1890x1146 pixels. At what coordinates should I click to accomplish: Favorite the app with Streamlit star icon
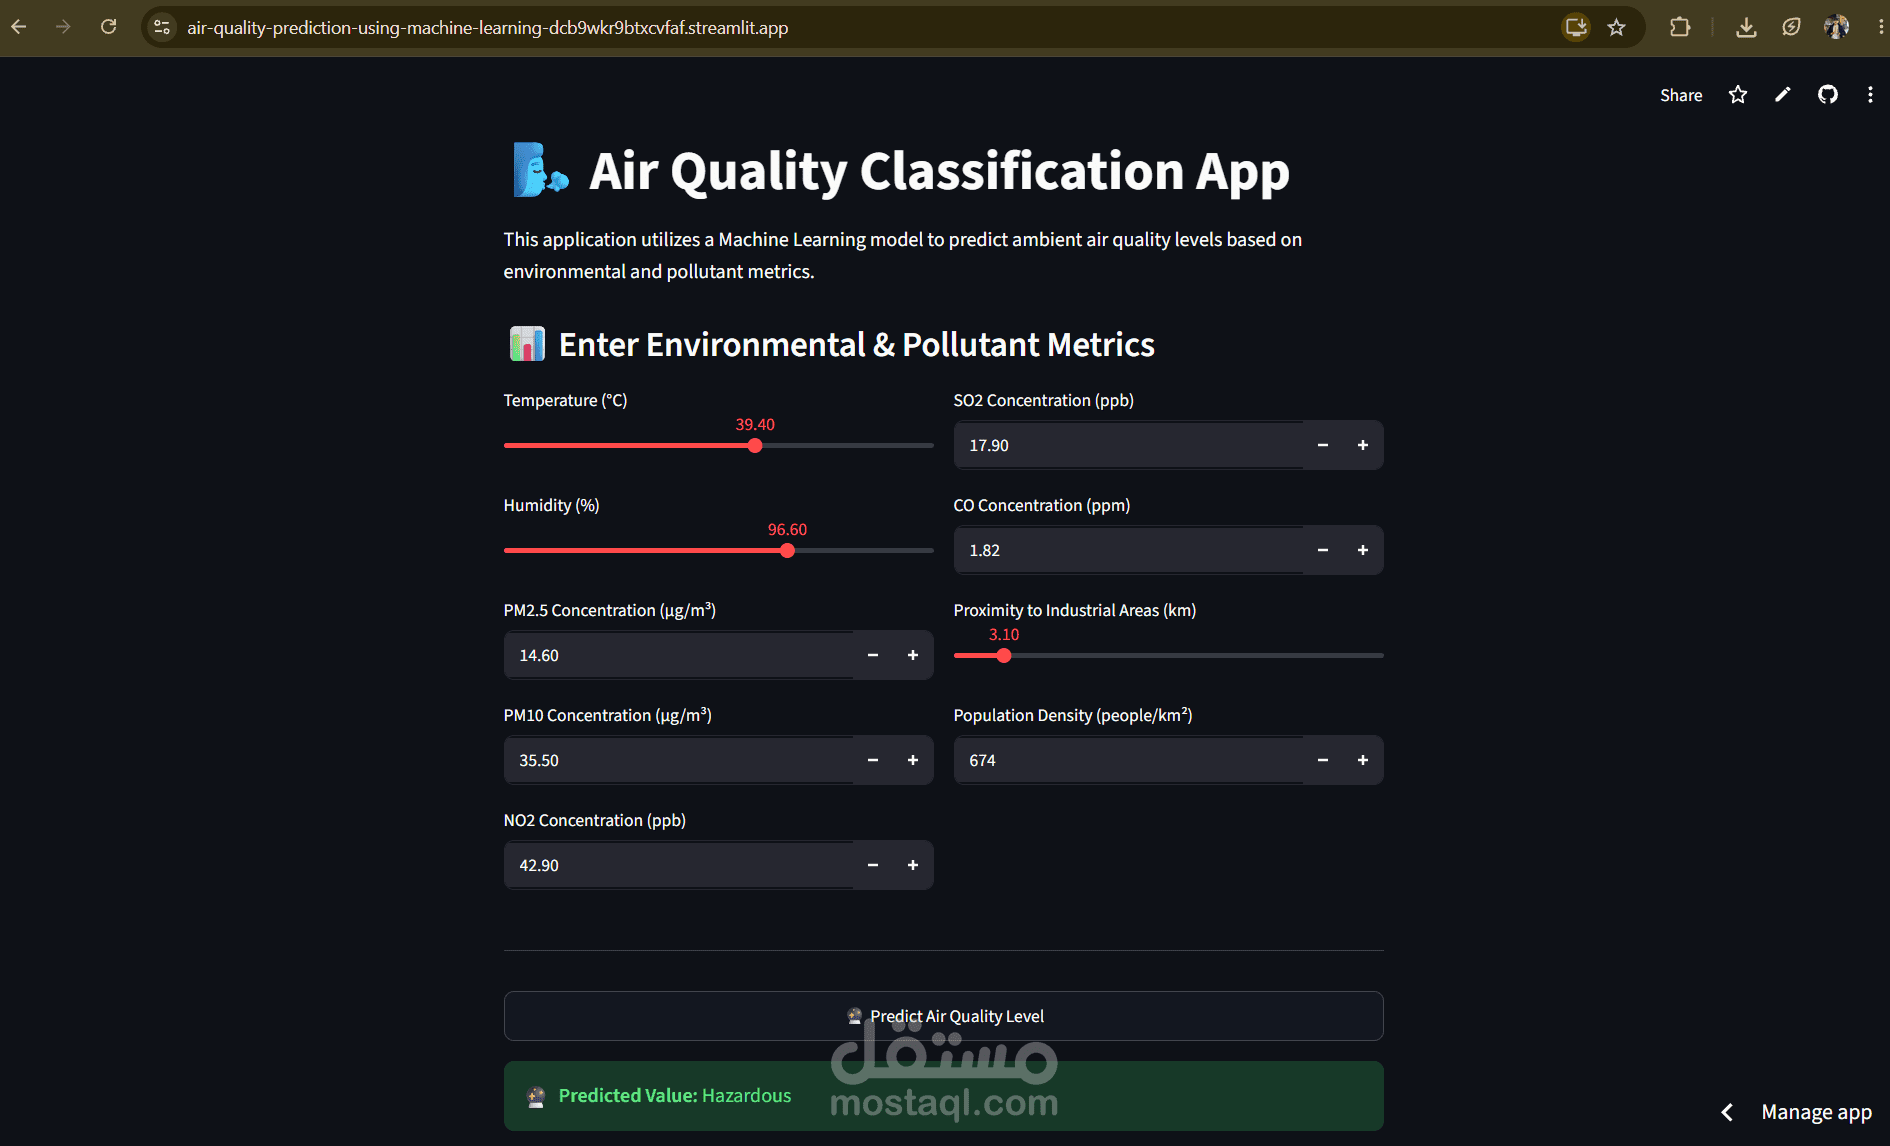click(x=1738, y=94)
